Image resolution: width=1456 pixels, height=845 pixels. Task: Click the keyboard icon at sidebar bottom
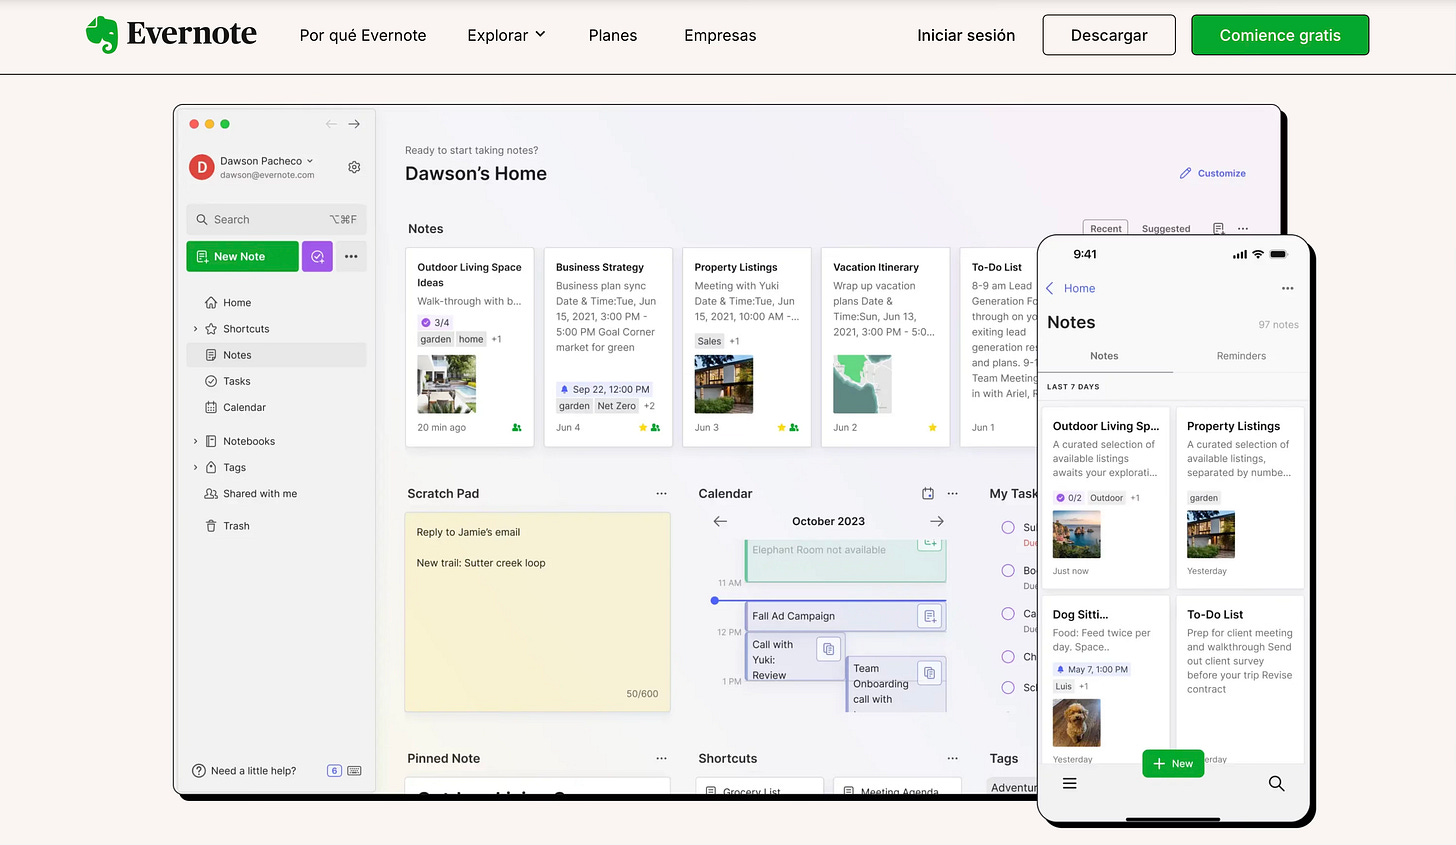354,771
